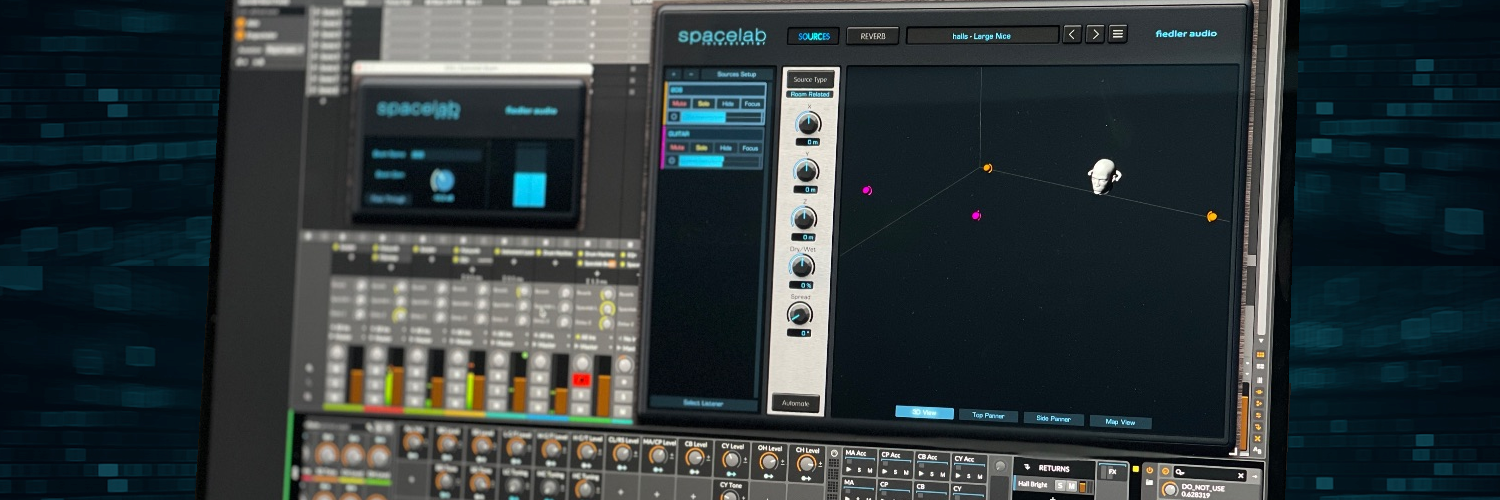Select the orange source at the room corner

point(987,168)
